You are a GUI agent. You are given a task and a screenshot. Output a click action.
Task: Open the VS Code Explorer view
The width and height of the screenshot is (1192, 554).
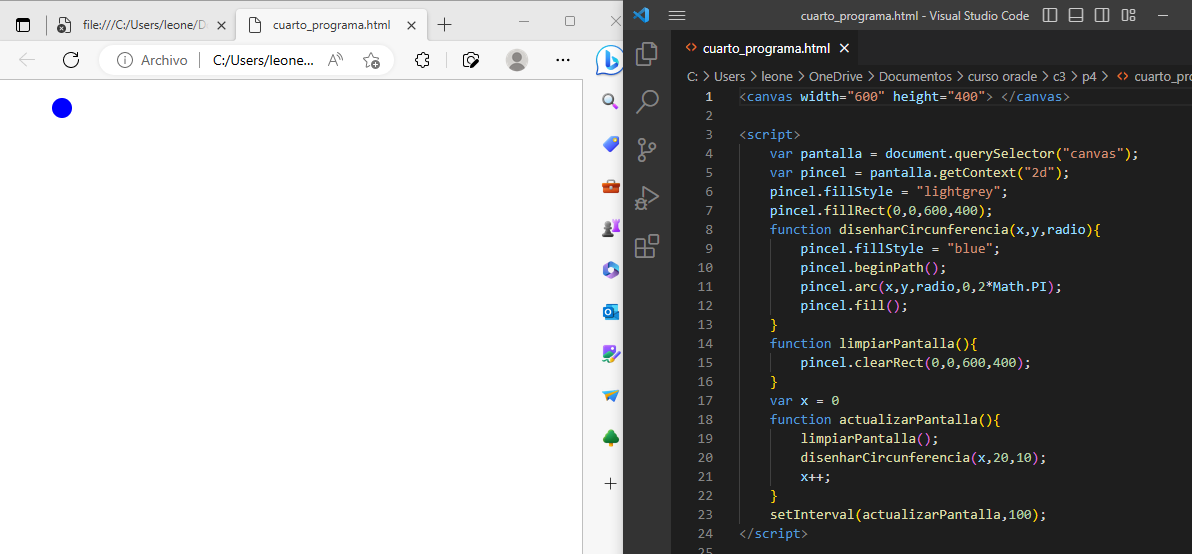[x=647, y=52]
